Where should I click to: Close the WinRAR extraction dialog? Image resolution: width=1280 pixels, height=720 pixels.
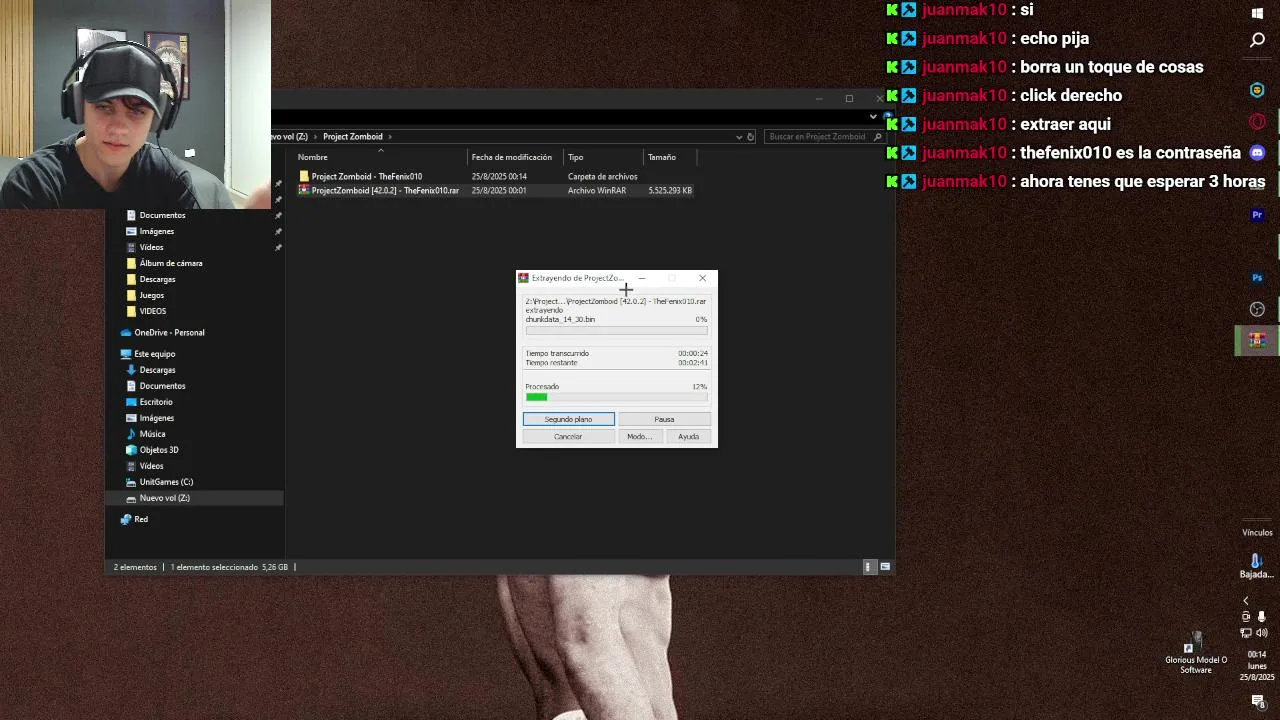[x=702, y=278]
